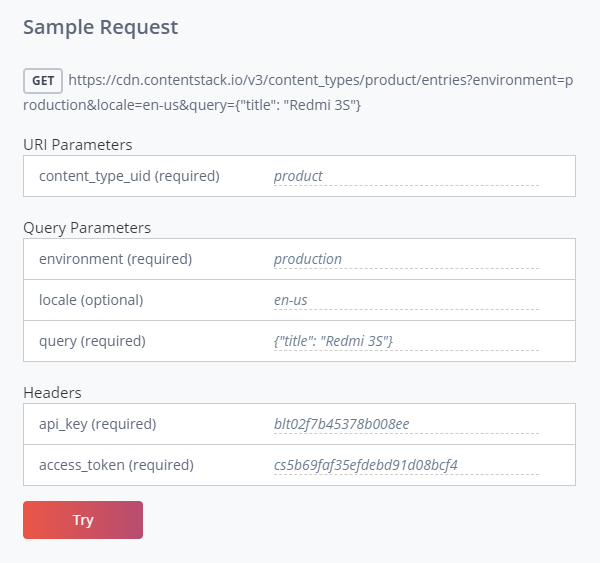Viewport: 600px width, 563px height.
Task: Select the query (required) label
Action: [92, 341]
